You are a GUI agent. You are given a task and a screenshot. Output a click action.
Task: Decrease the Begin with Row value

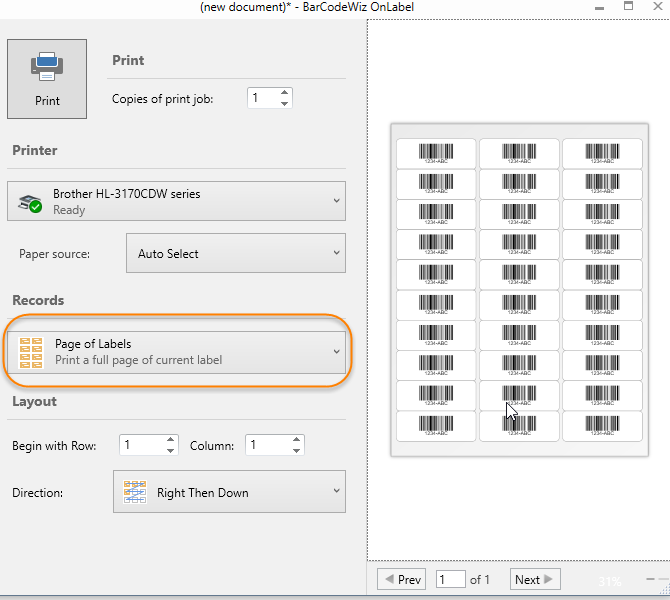(170, 450)
